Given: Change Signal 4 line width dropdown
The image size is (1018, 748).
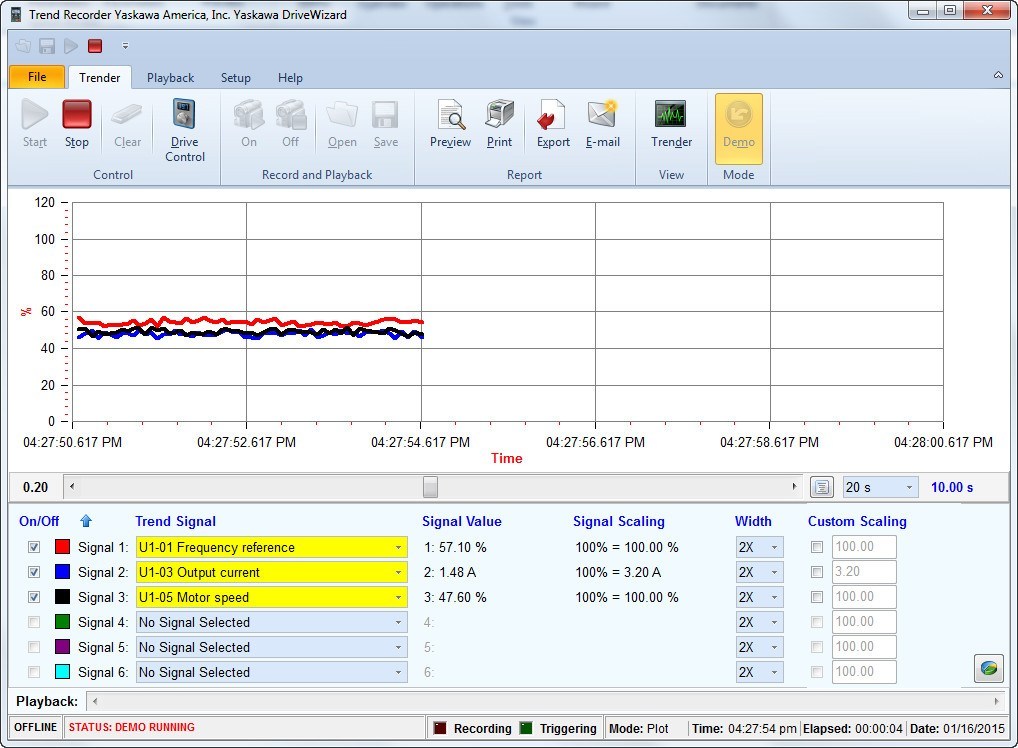Looking at the screenshot, I should click(x=759, y=622).
